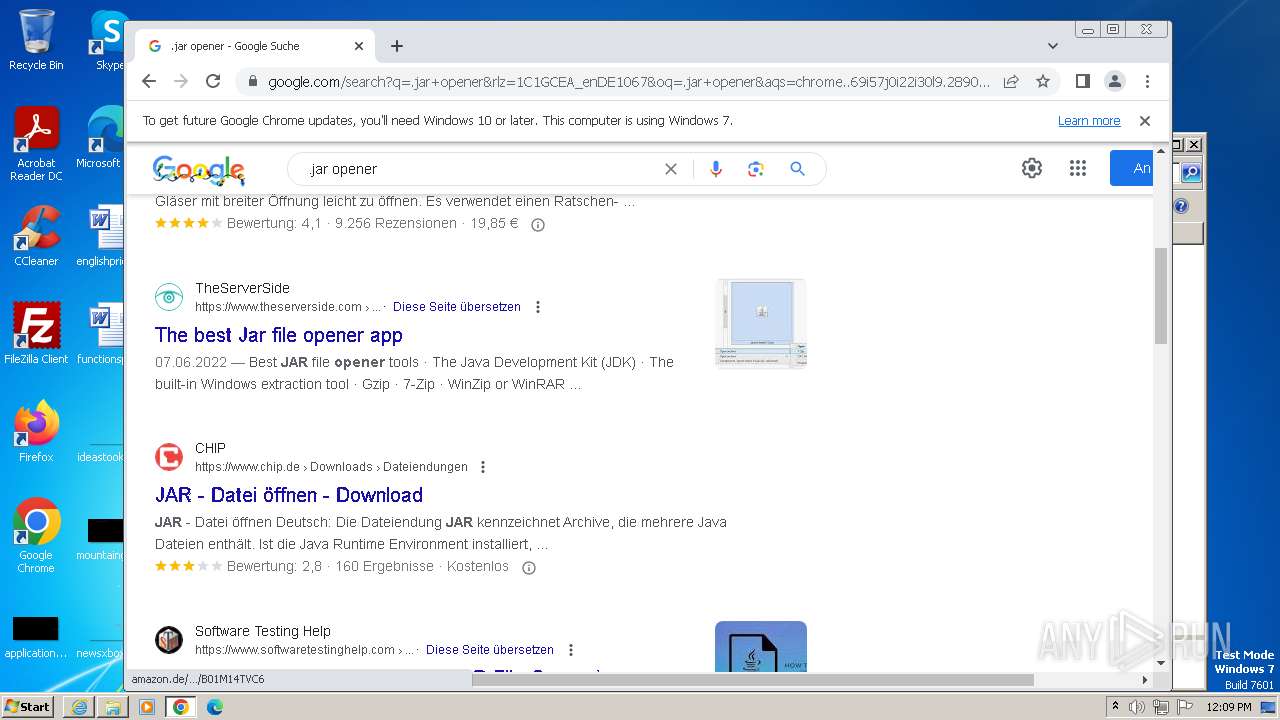Open Google apps grid
This screenshot has height=720, width=1280.
click(1077, 168)
